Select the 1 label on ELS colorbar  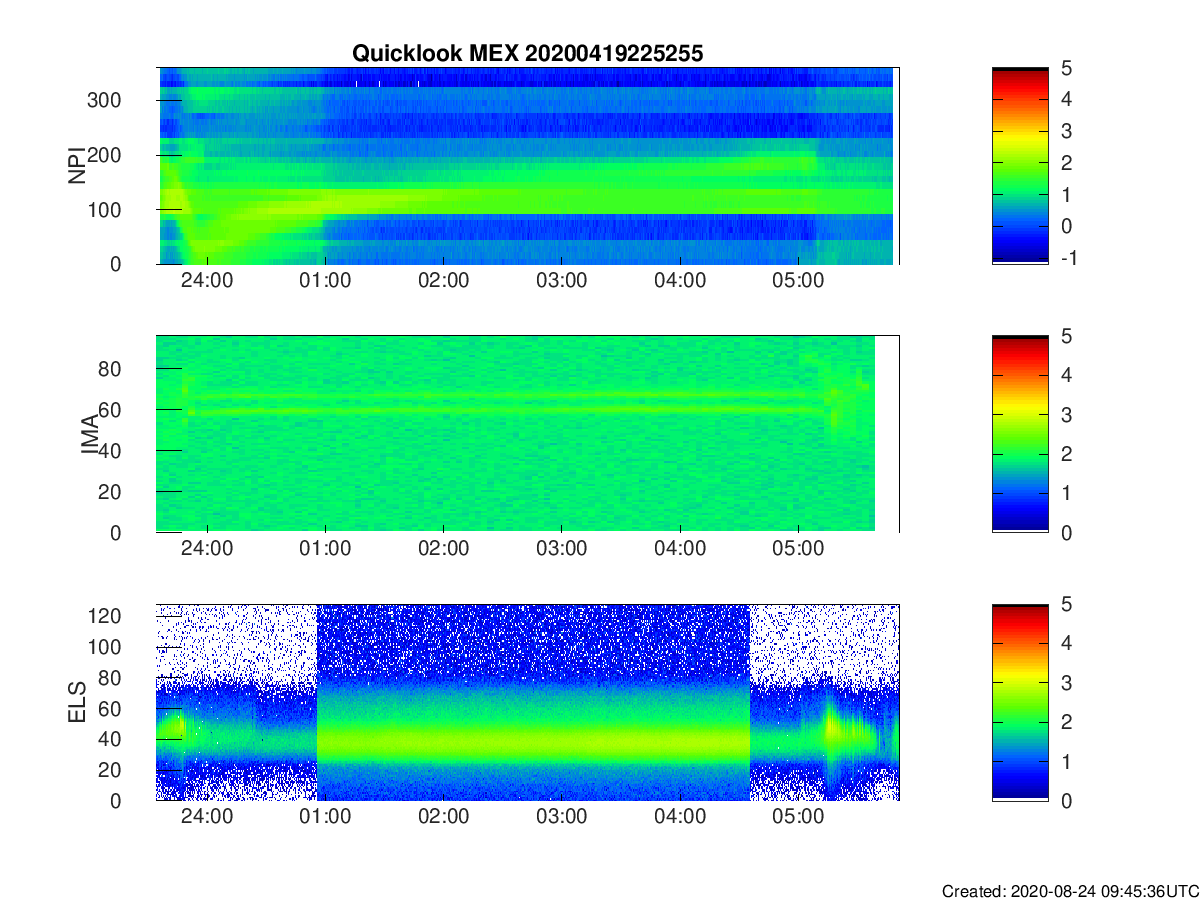coord(1068,761)
